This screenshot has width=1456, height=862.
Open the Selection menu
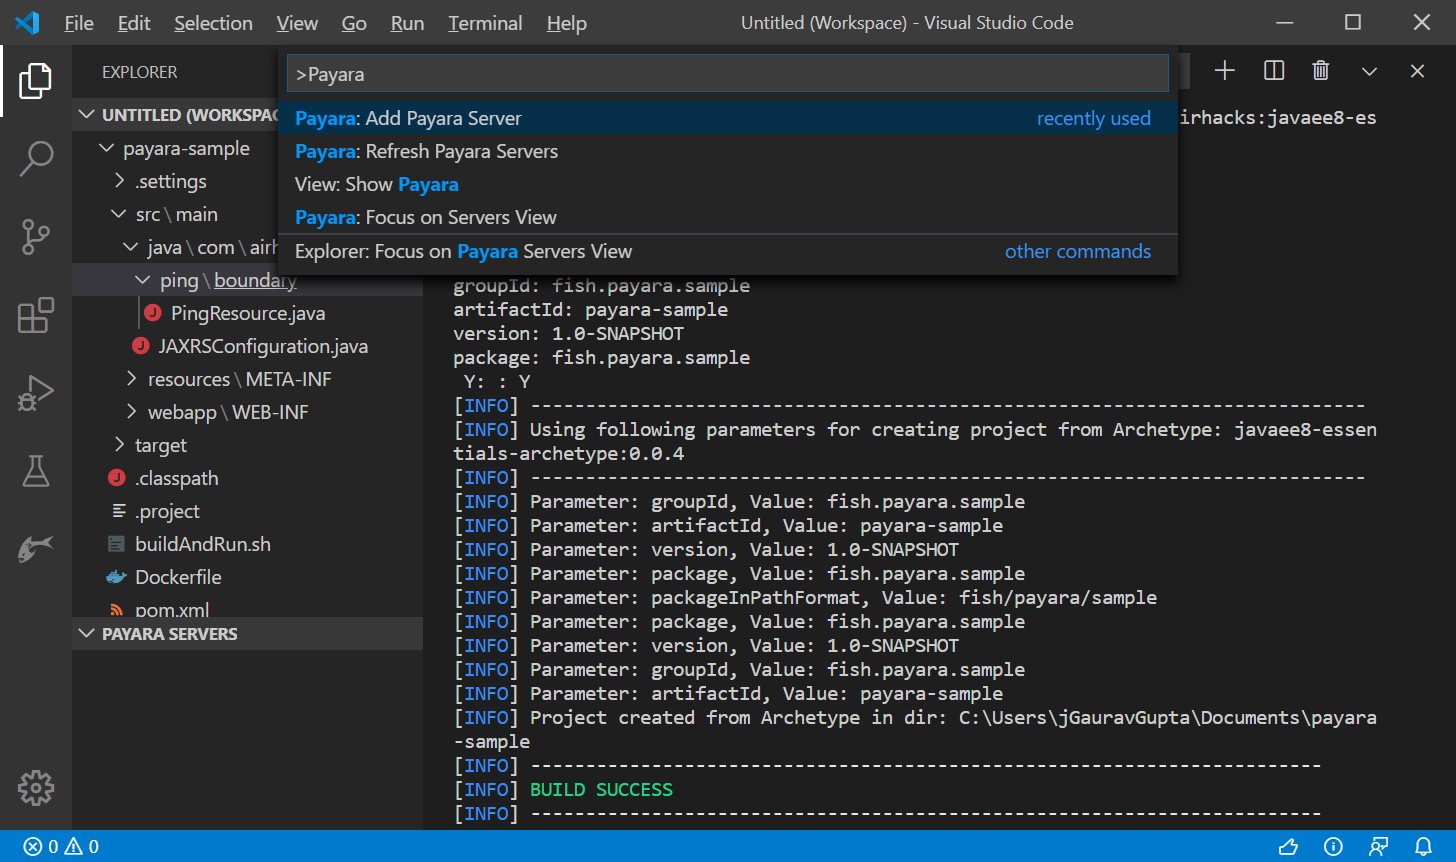(213, 23)
